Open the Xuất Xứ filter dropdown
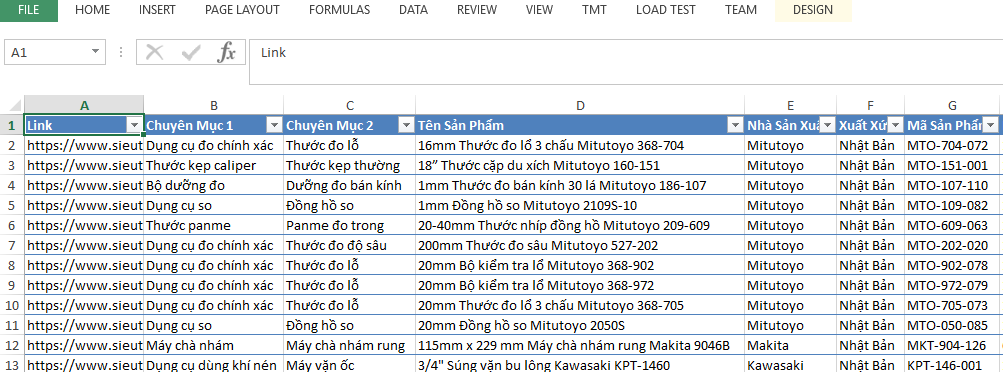Image resolution: width=1003 pixels, height=372 pixels. (895, 126)
